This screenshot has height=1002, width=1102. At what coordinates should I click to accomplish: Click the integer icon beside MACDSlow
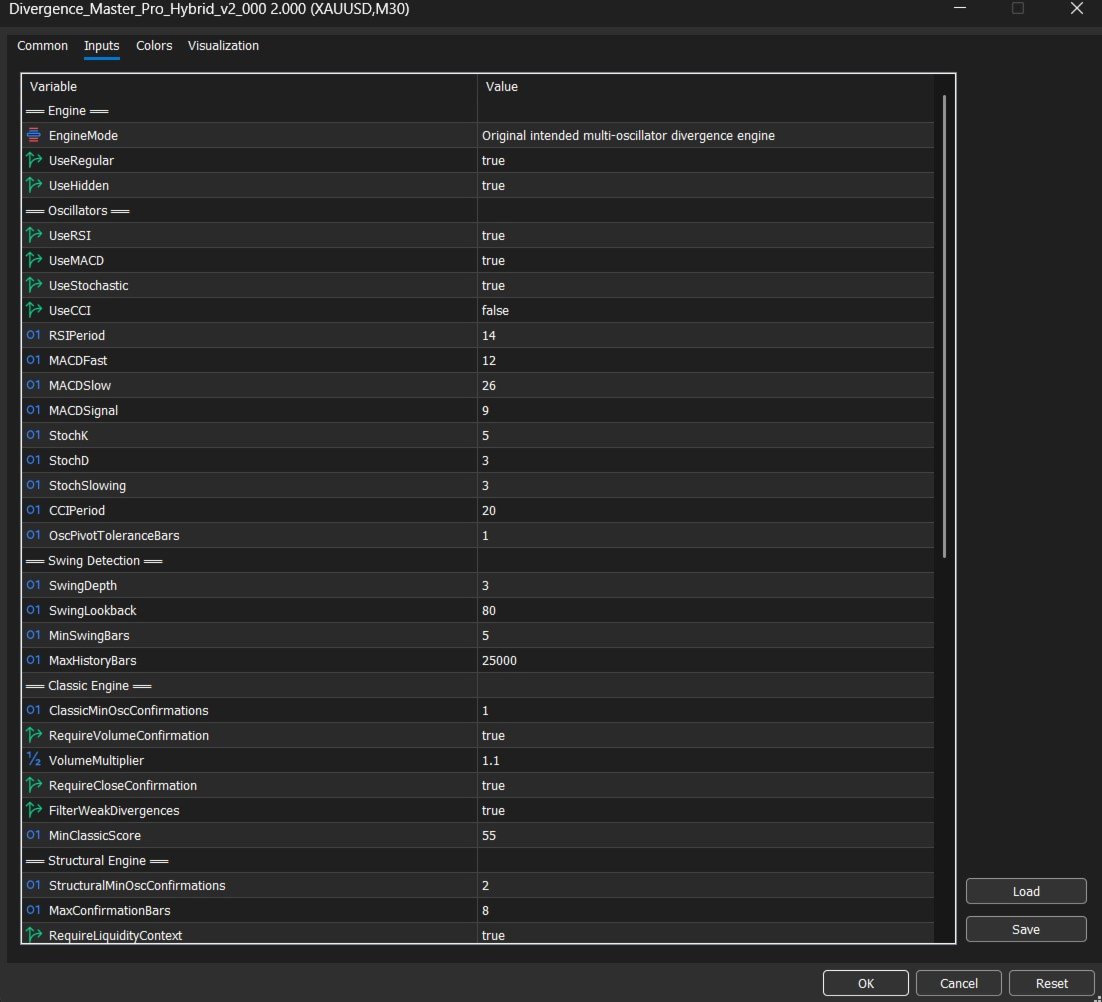tap(33, 385)
